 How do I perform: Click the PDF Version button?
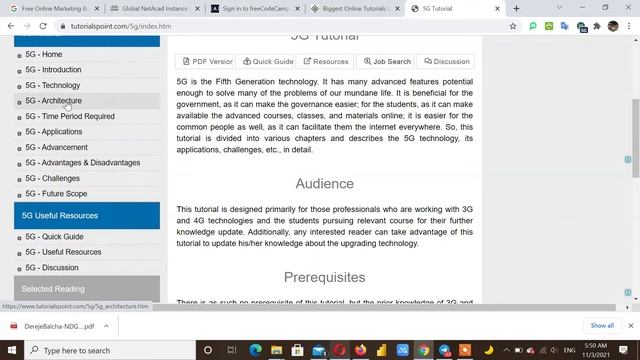point(204,62)
